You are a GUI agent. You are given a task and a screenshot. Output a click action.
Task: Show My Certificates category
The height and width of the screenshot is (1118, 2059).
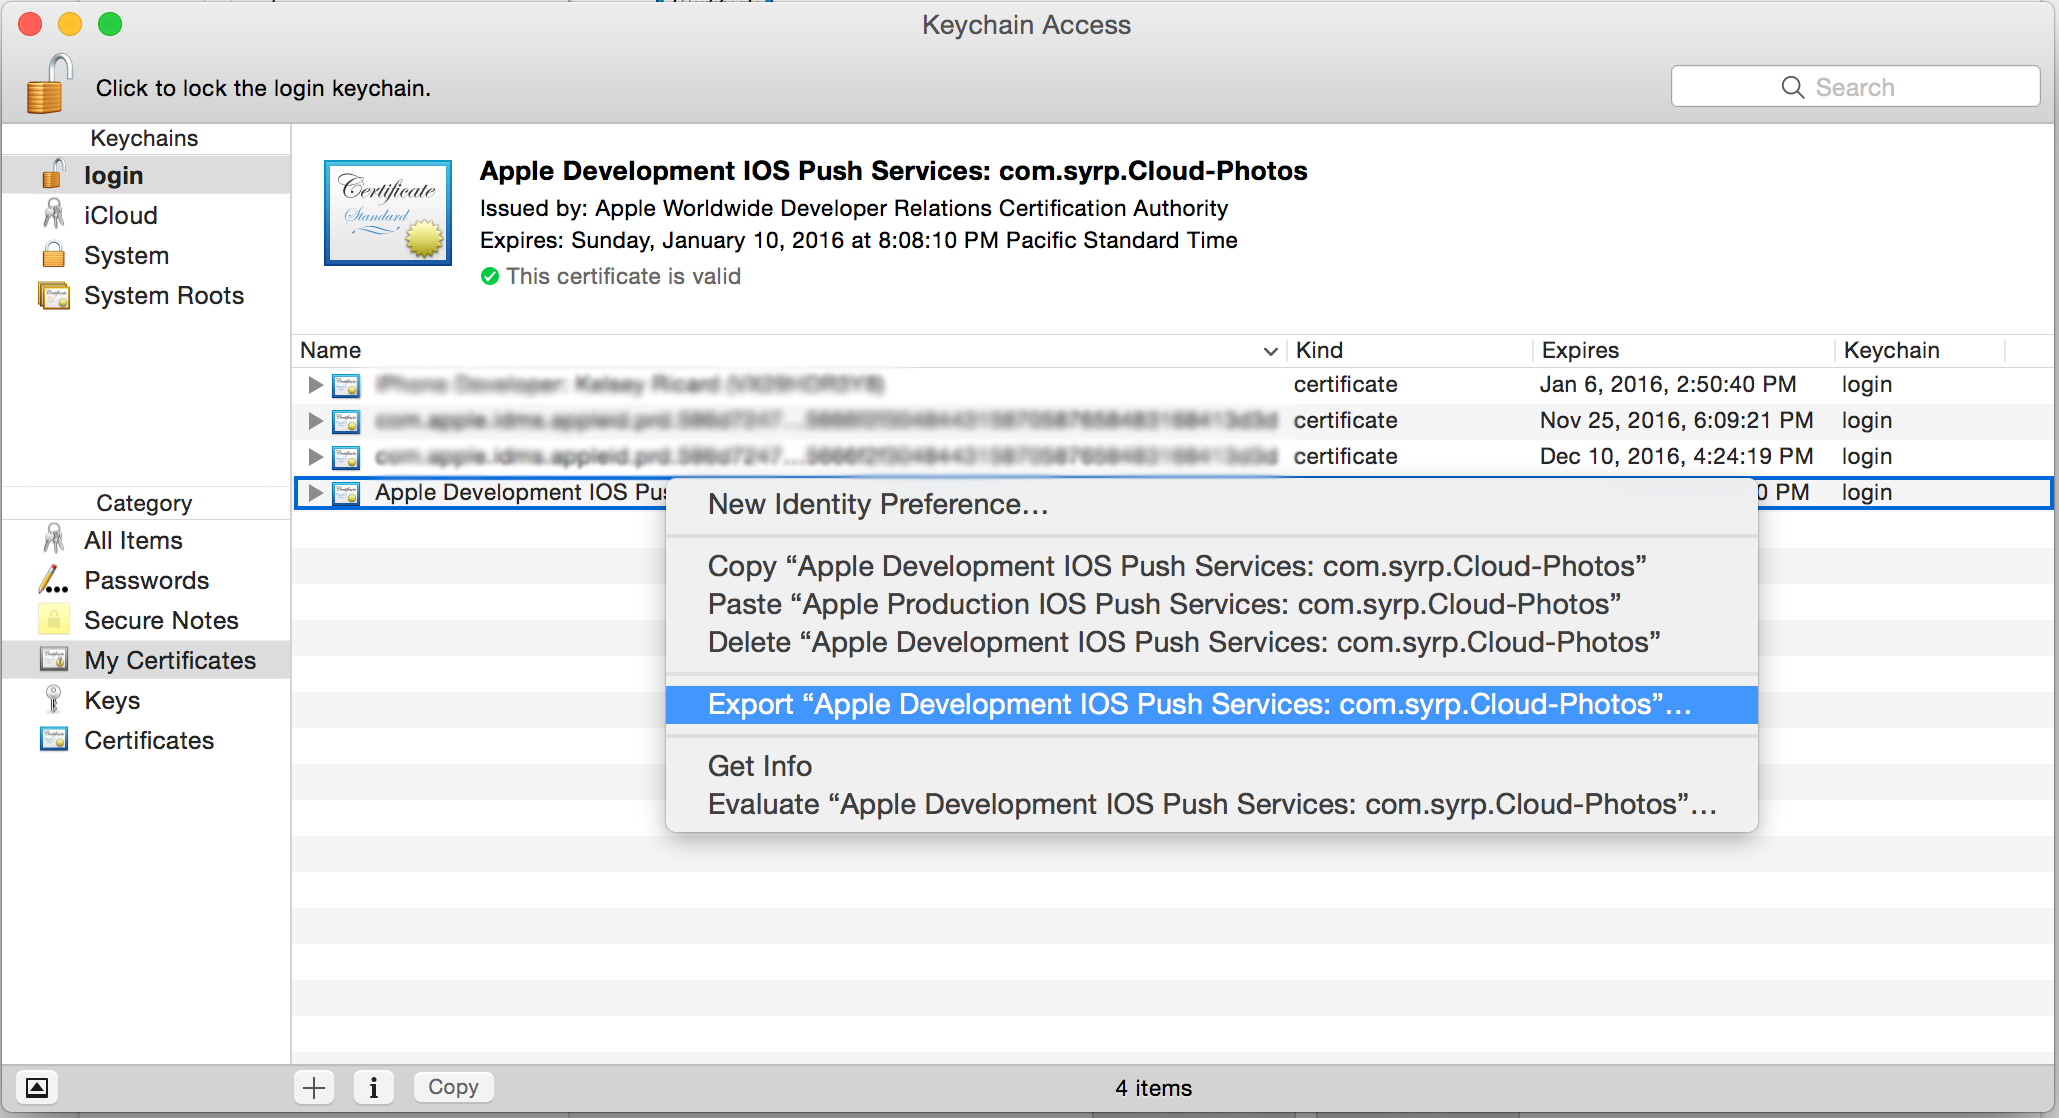pyautogui.click(x=146, y=660)
